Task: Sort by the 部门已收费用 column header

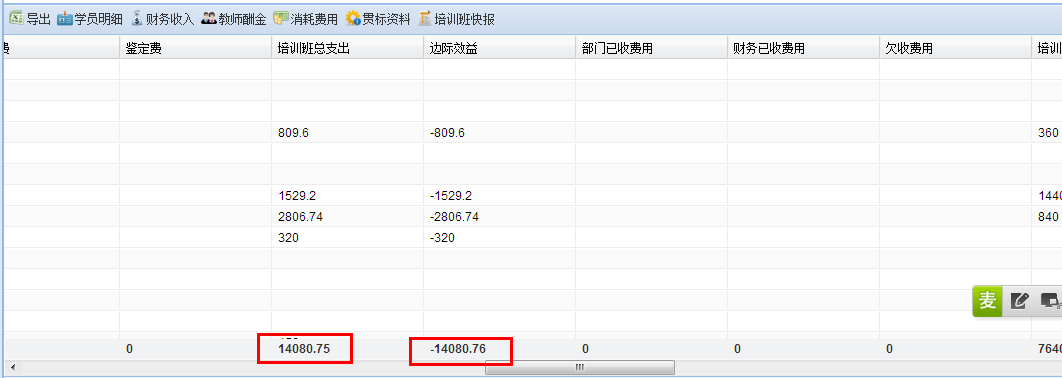Action: click(651, 48)
